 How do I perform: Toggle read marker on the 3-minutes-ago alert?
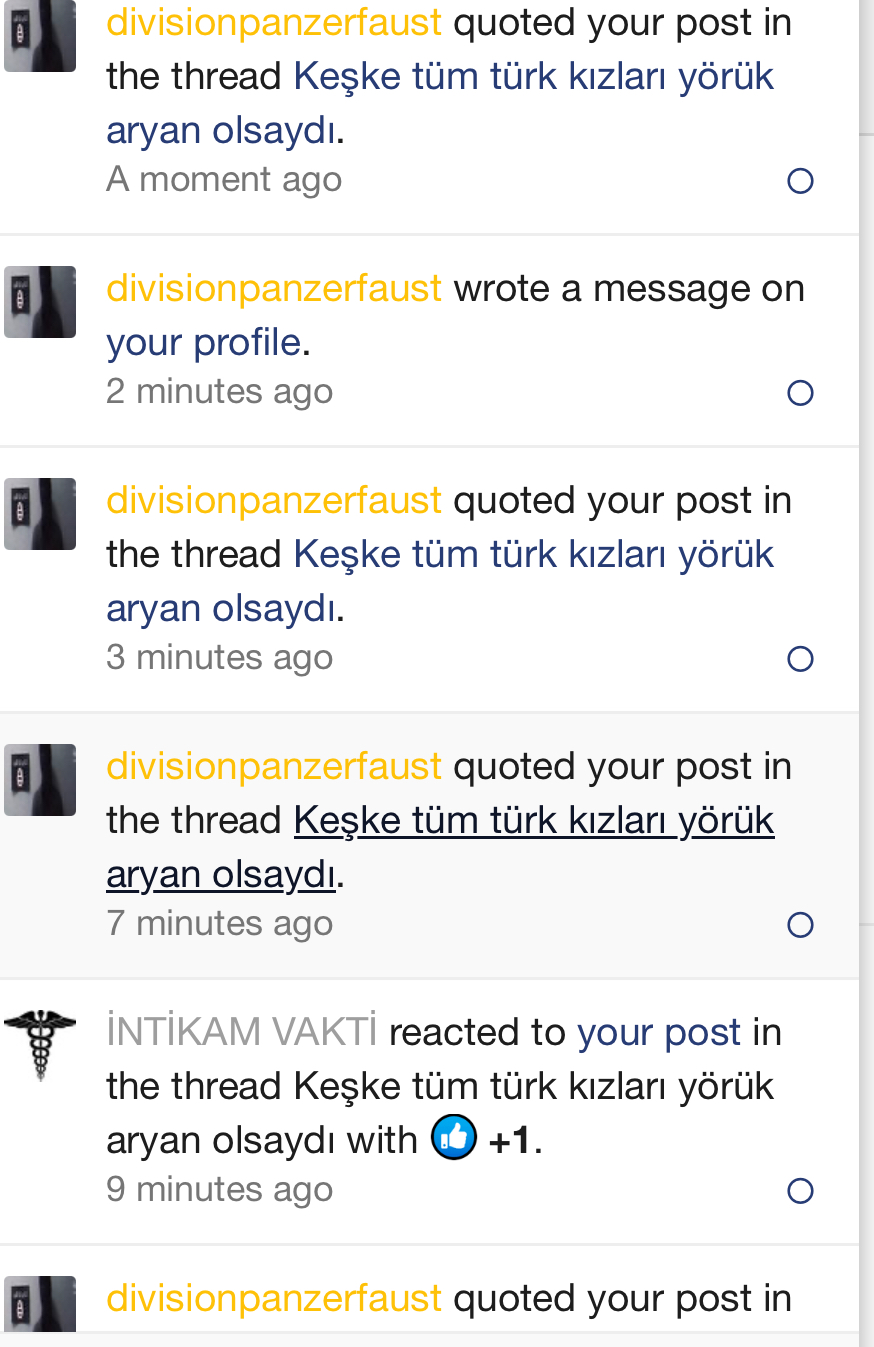(x=800, y=659)
